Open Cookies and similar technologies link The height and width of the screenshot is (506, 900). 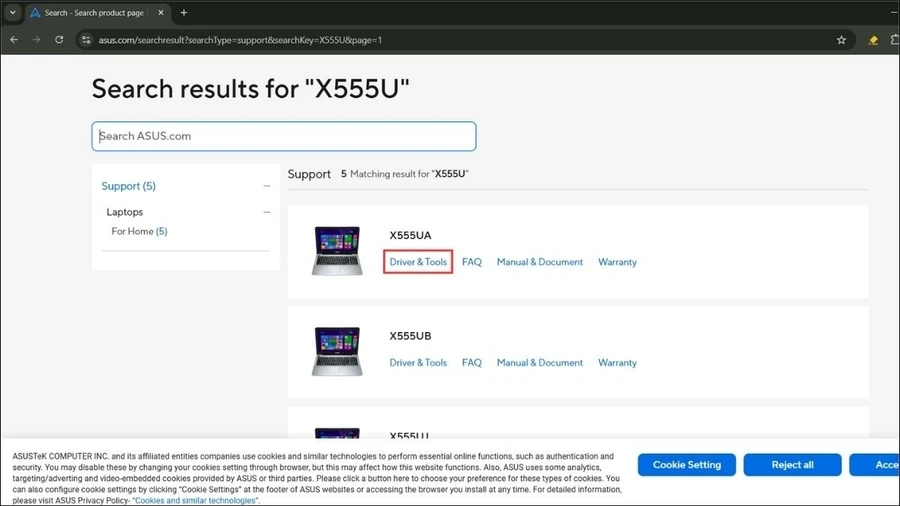196,500
